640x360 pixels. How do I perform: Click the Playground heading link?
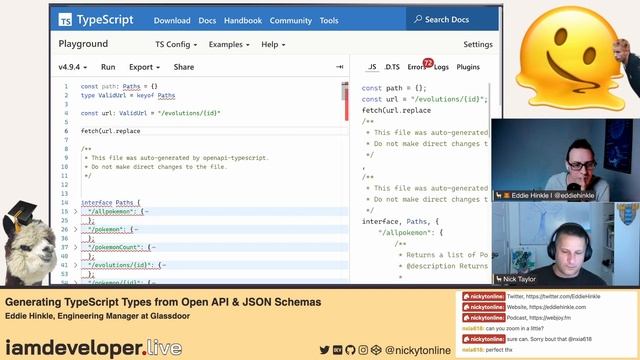point(83,44)
